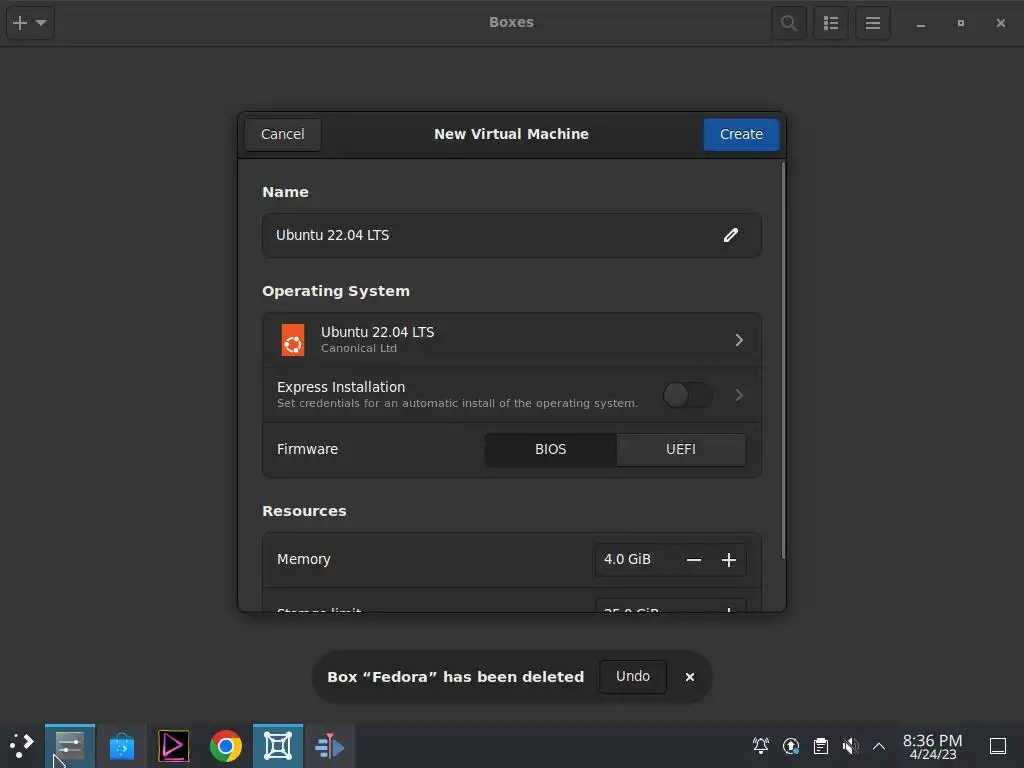Click the plus icon to add a new box

(x=20, y=23)
